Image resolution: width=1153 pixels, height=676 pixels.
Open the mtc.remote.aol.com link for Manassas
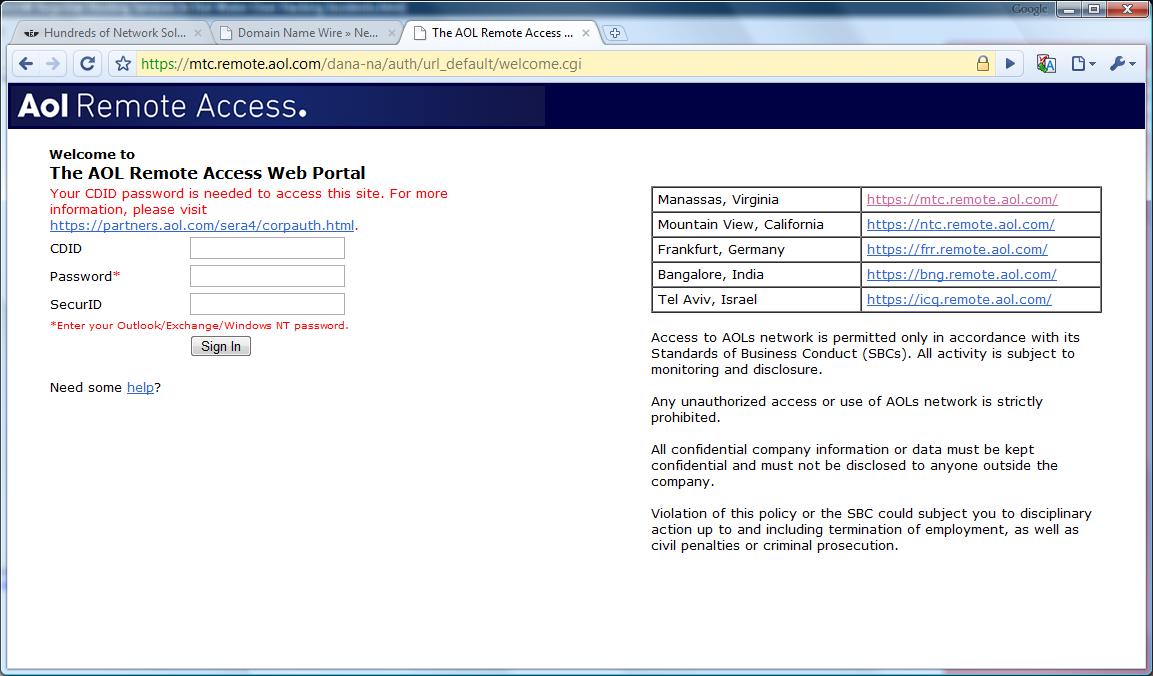pos(962,199)
